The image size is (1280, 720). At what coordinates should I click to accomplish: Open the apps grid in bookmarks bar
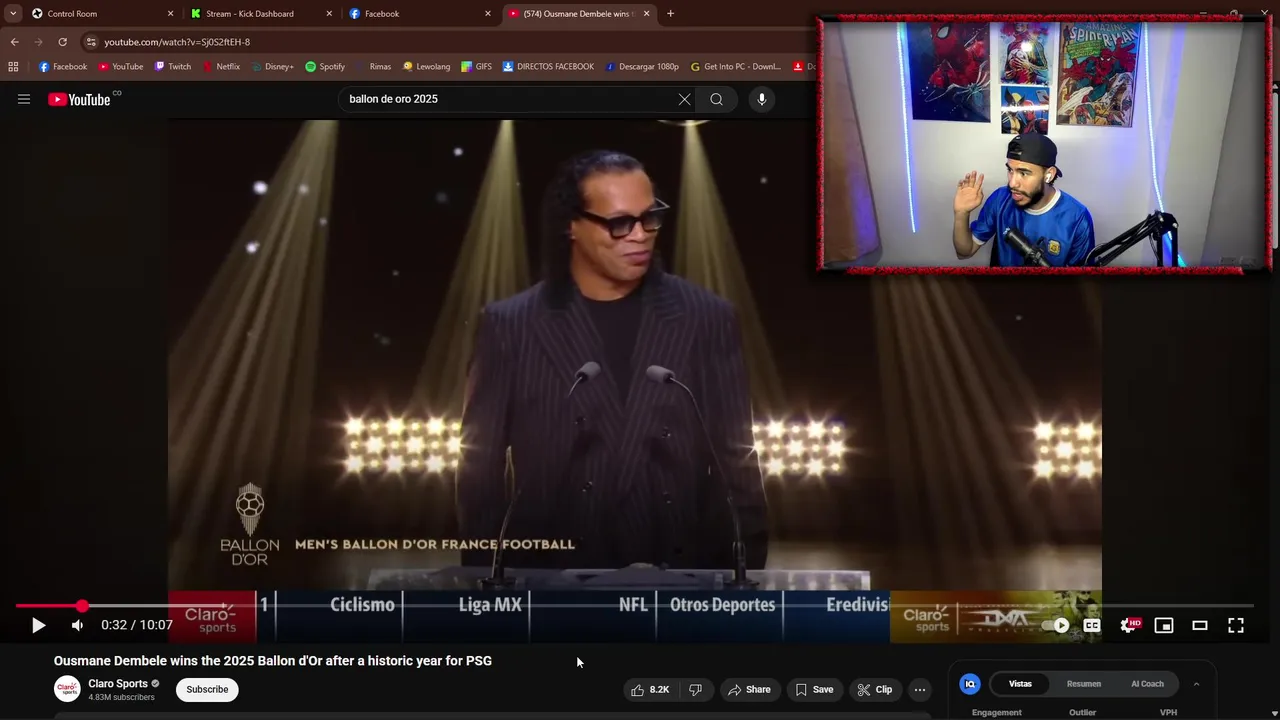click(13, 67)
